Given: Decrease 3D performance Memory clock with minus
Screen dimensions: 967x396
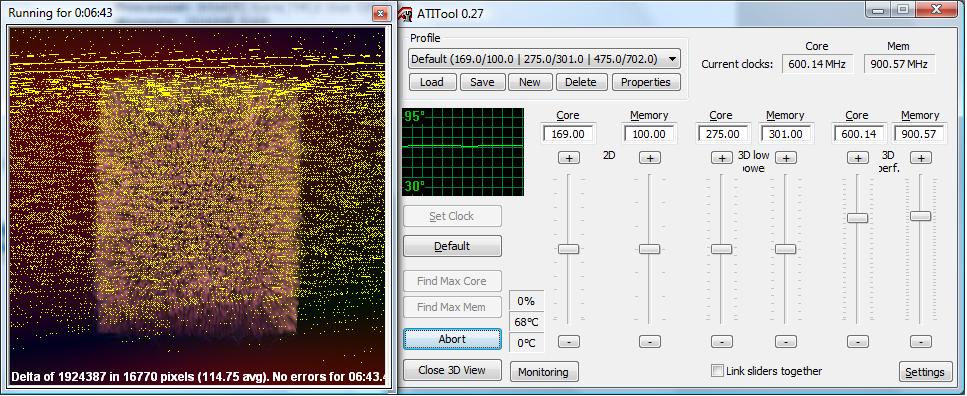Looking at the screenshot, I should (x=920, y=341).
